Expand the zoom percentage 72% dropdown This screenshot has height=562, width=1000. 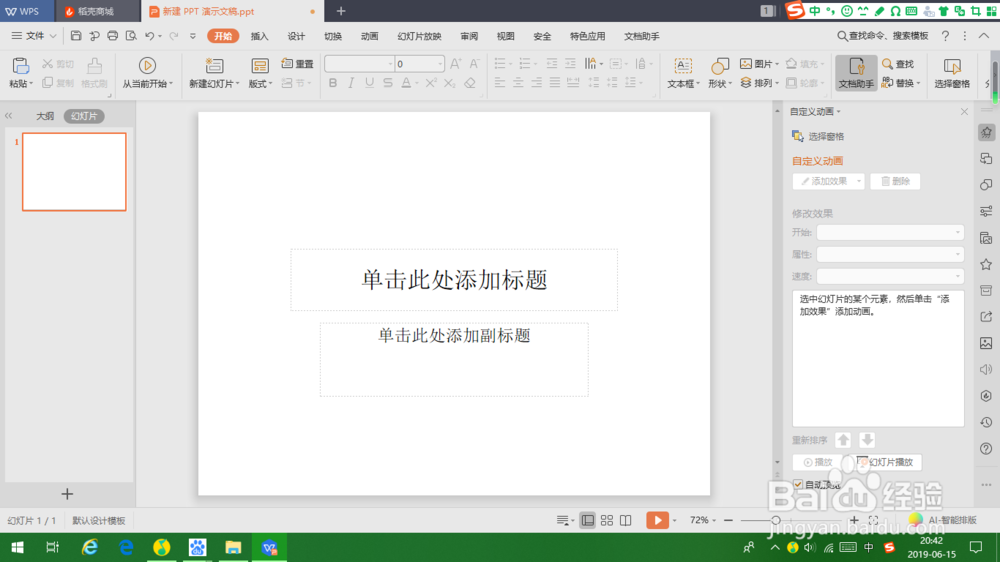point(714,521)
